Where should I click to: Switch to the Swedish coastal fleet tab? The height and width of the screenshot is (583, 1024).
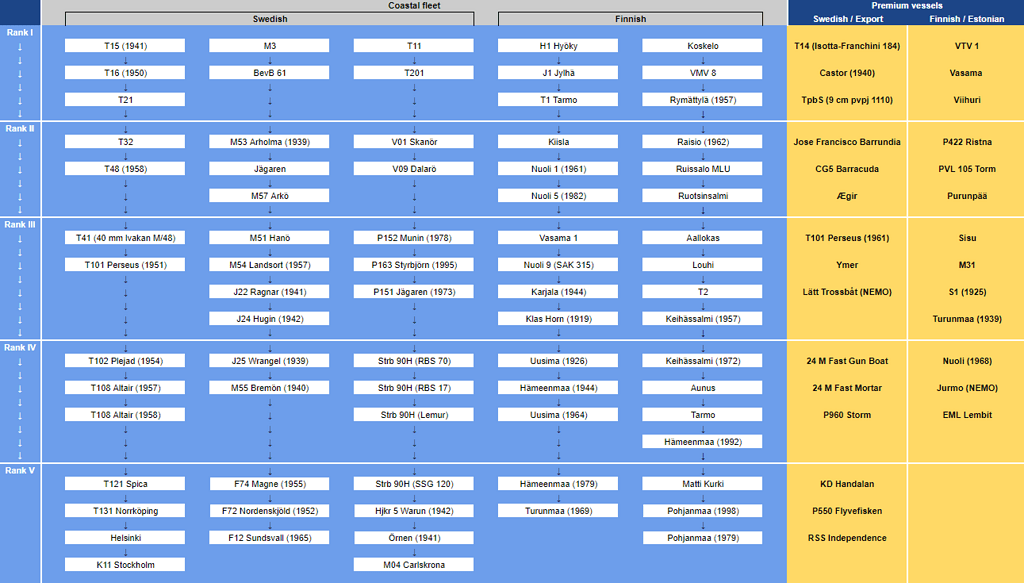268,18
